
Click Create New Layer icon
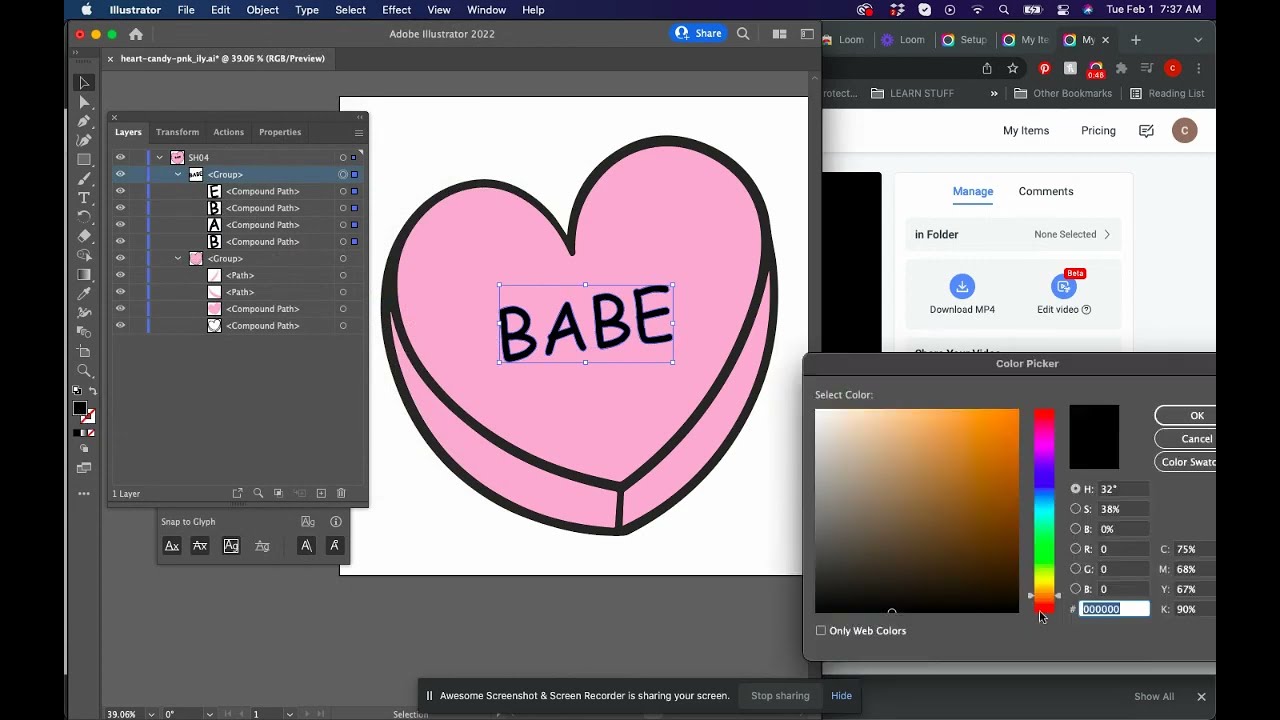coord(321,493)
